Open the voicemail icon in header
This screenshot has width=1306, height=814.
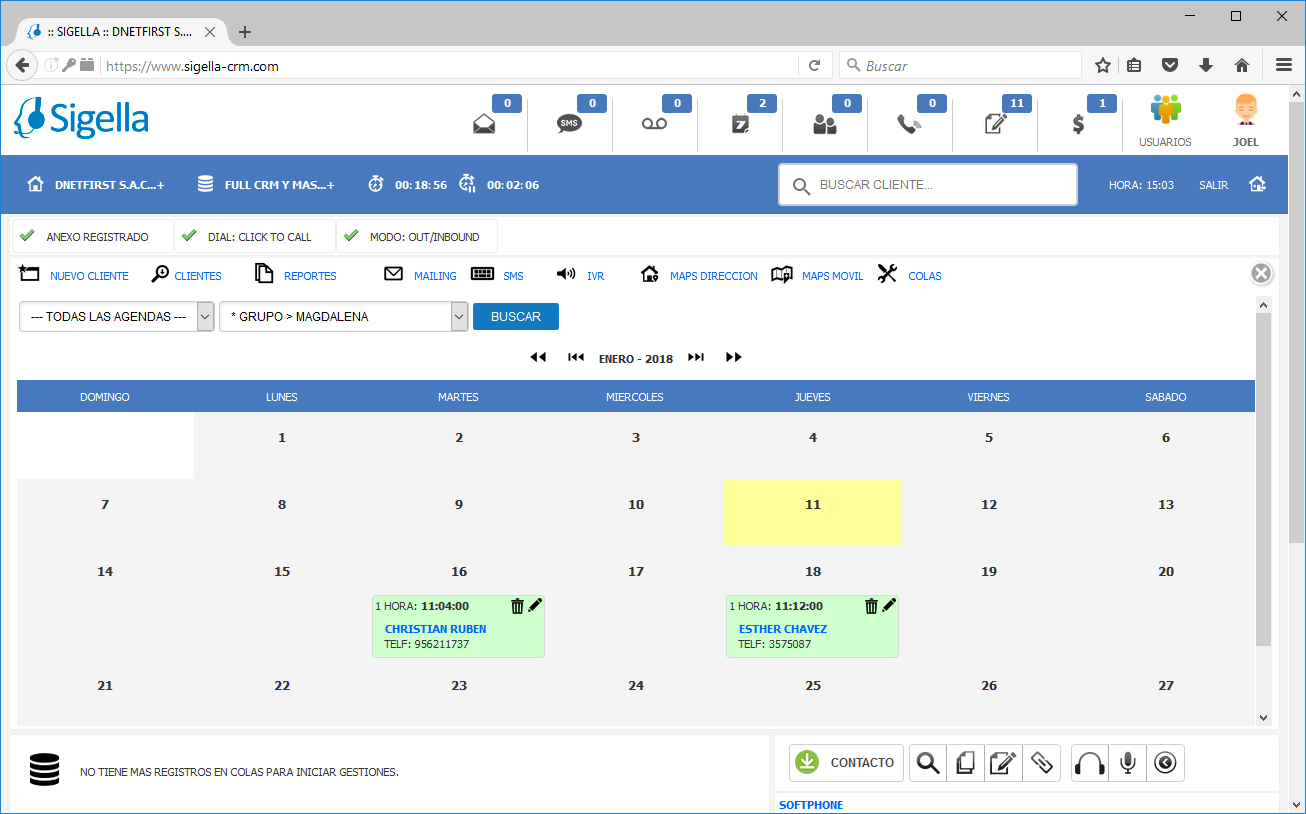click(654, 124)
